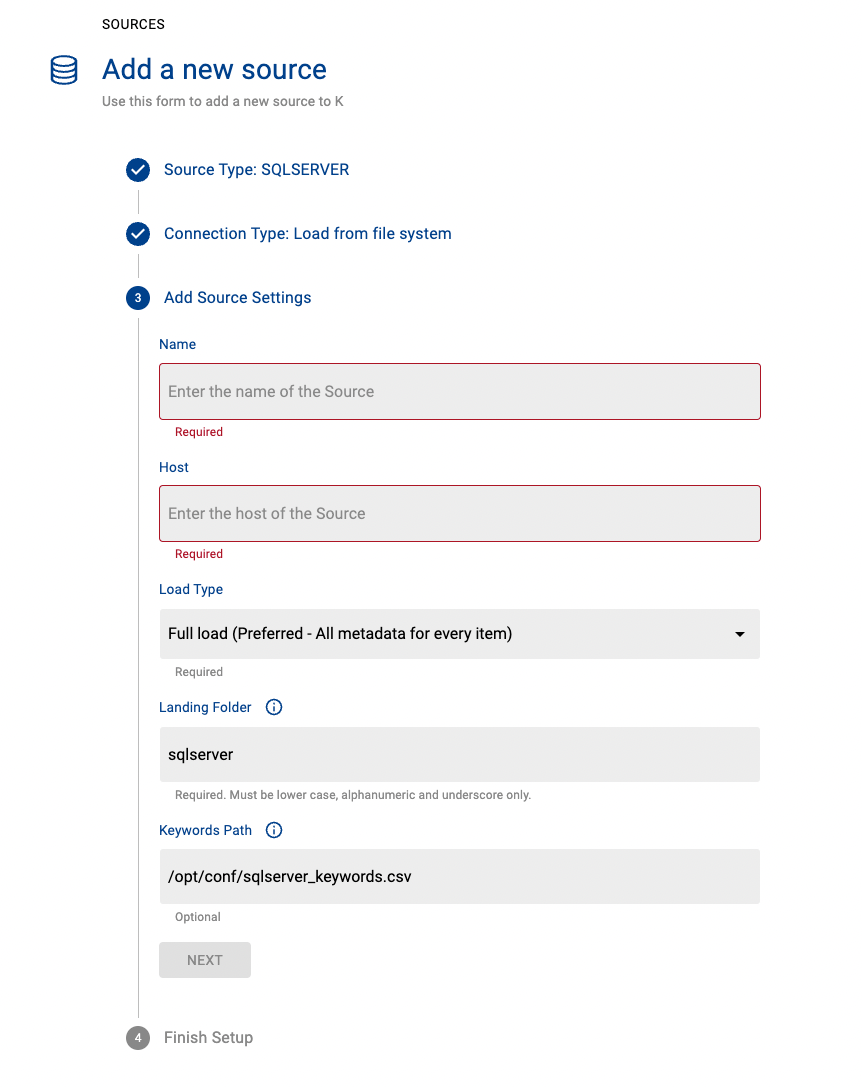Focus the Name input field
The height and width of the screenshot is (1087, 862).
[459, 391]
